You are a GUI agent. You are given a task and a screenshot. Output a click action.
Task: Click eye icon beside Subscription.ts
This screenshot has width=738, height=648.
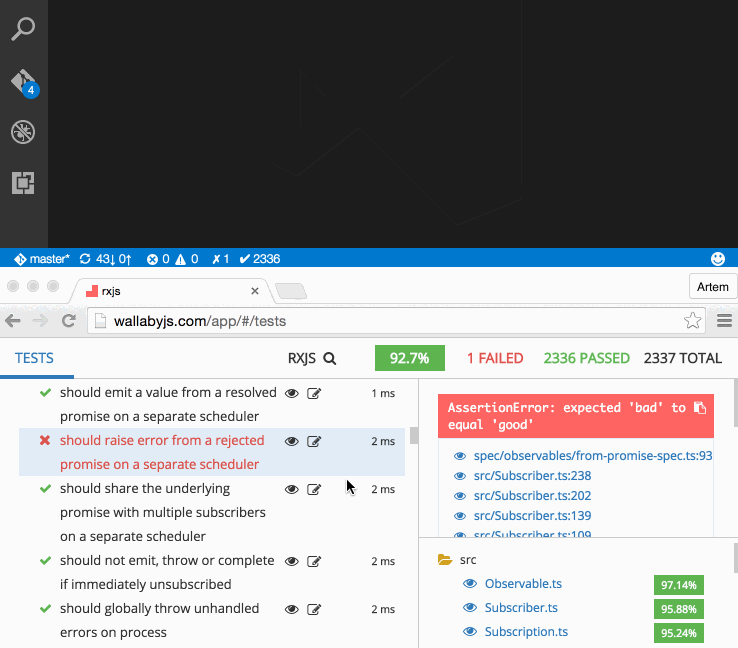tap(470, 632)
